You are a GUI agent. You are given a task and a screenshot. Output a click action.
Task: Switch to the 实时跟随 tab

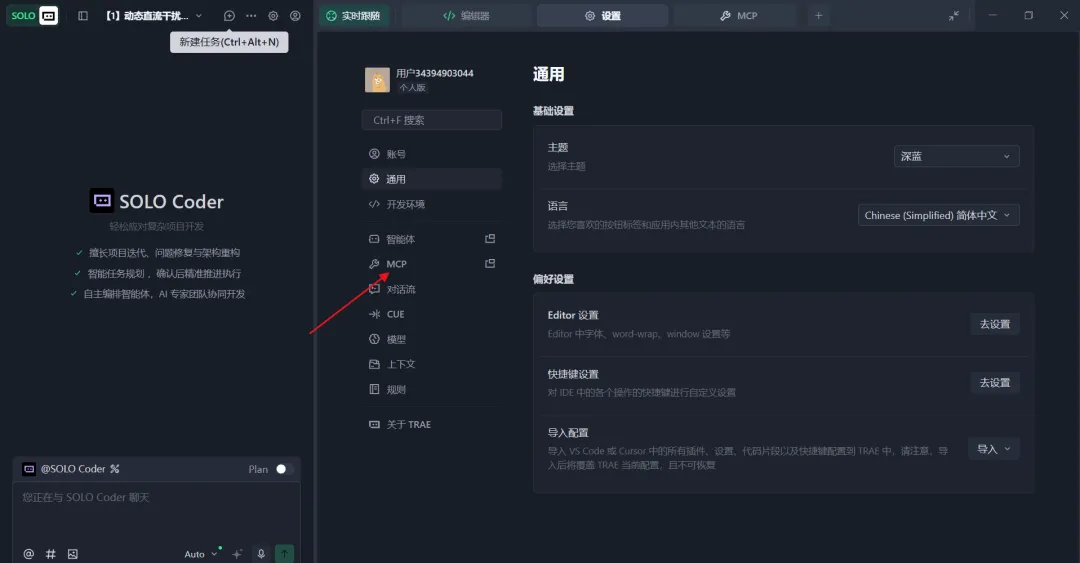pyautogui.click(x=353, y=16)
